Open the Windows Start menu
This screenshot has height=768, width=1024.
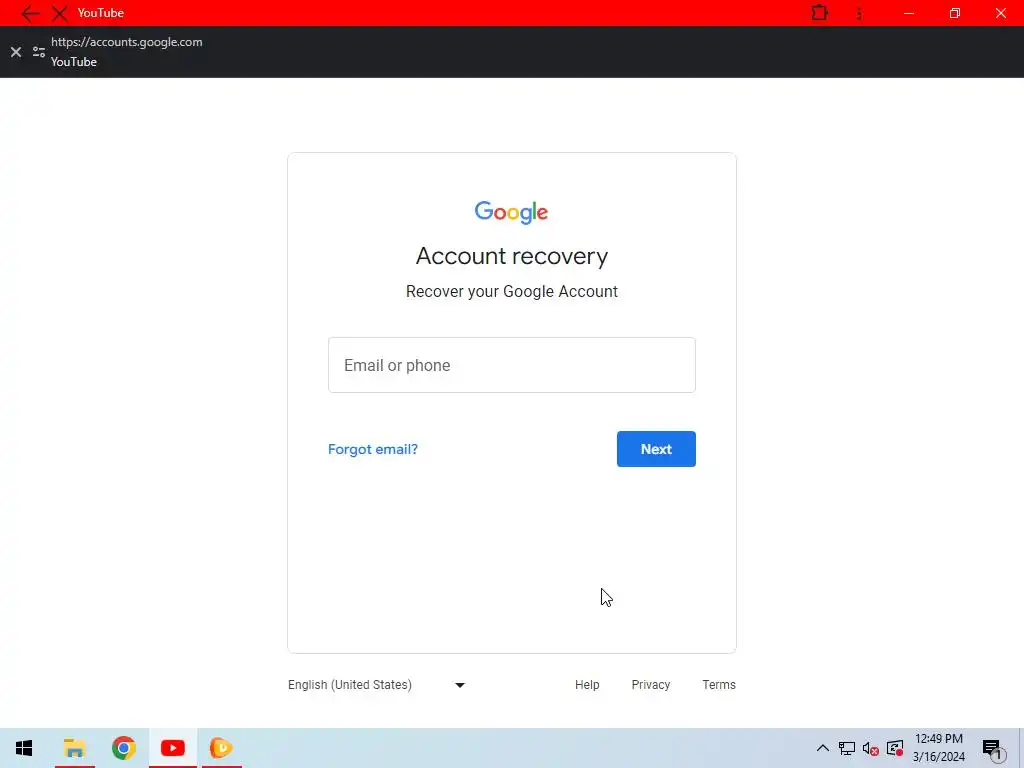(x=24, y=748)
